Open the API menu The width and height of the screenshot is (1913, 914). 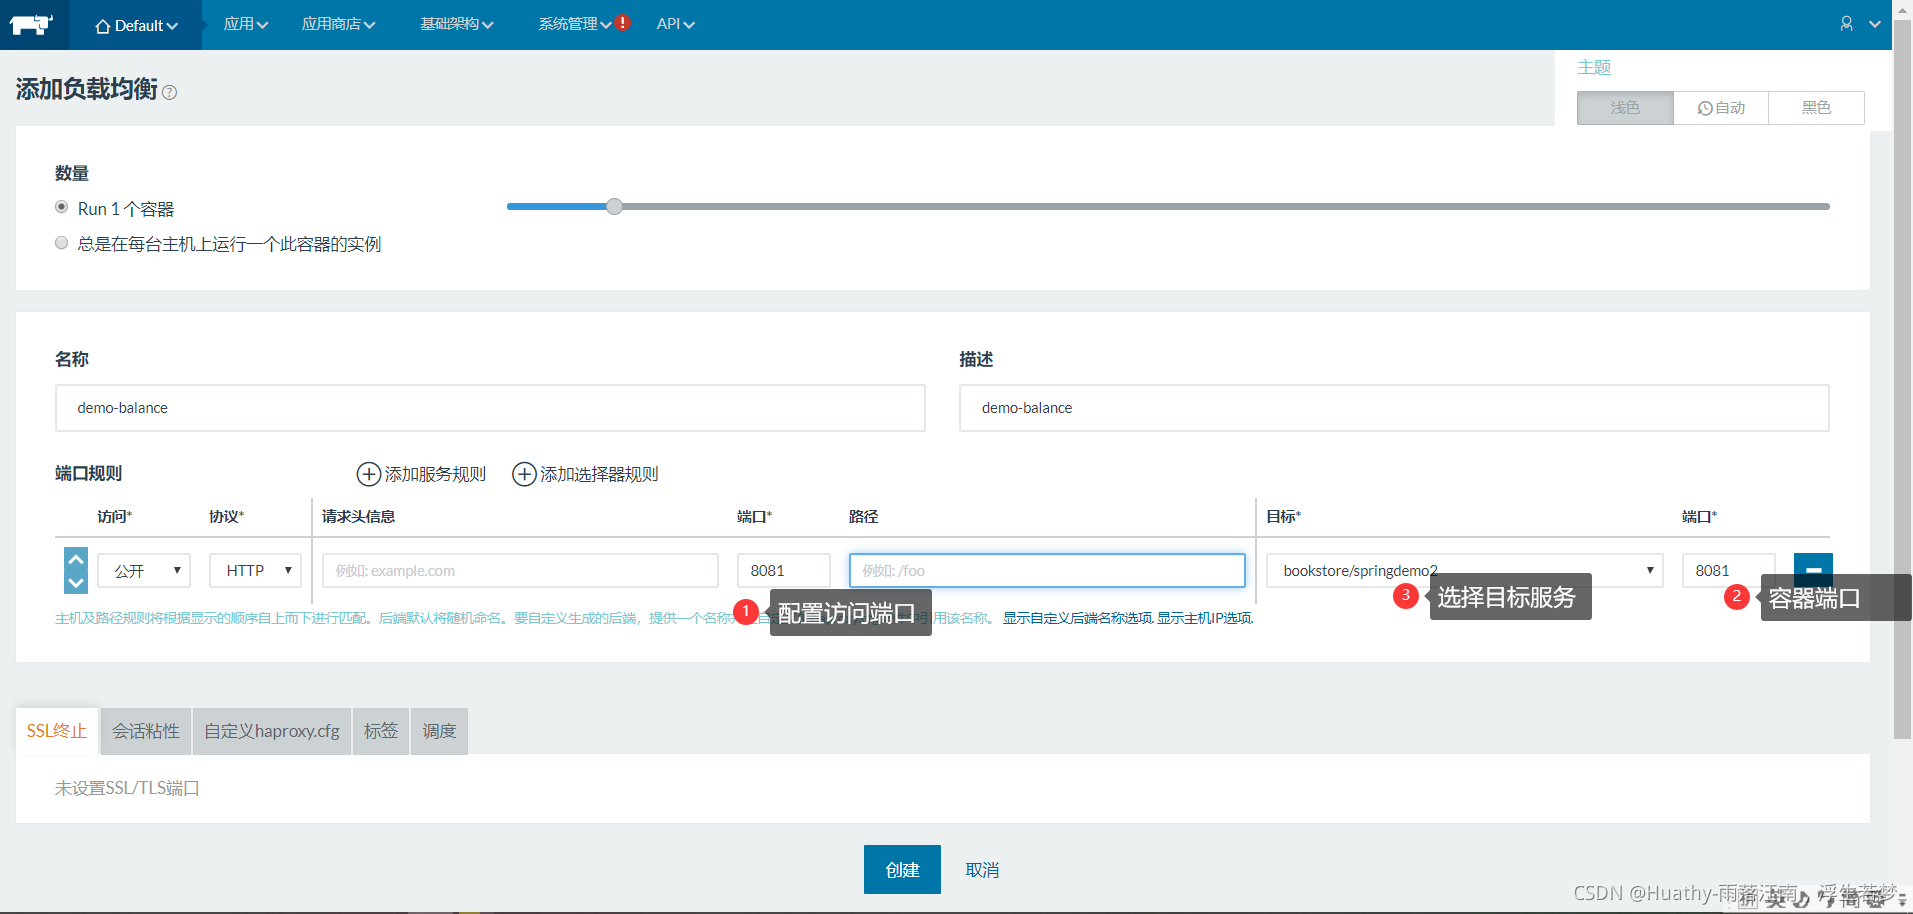tap(675, 24)
